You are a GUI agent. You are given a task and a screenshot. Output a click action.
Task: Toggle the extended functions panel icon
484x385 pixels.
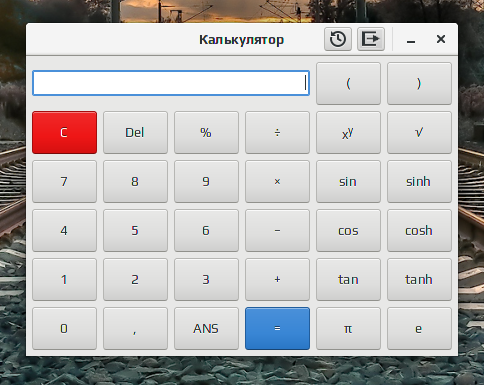point(371,39)
